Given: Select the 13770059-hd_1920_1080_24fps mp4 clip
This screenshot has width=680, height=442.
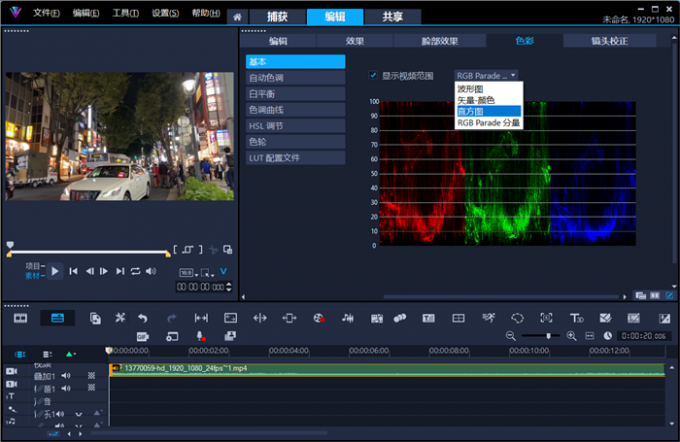Looking at the screenshot, I should point(387,370).
